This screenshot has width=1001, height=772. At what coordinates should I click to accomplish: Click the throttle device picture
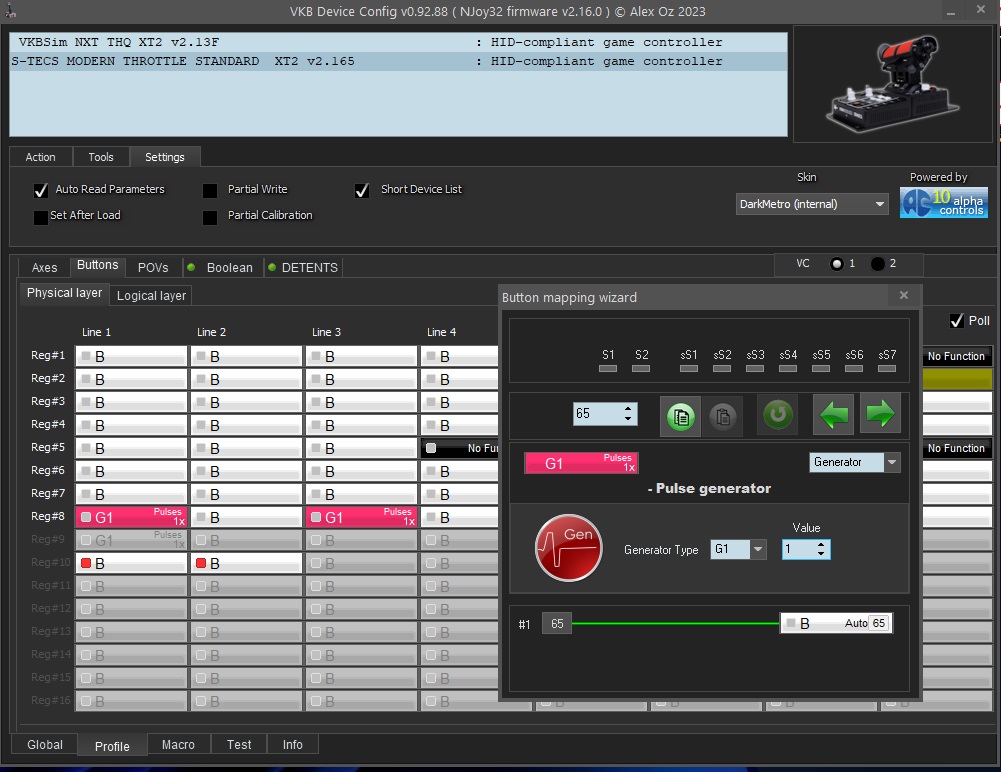(892, 84)
